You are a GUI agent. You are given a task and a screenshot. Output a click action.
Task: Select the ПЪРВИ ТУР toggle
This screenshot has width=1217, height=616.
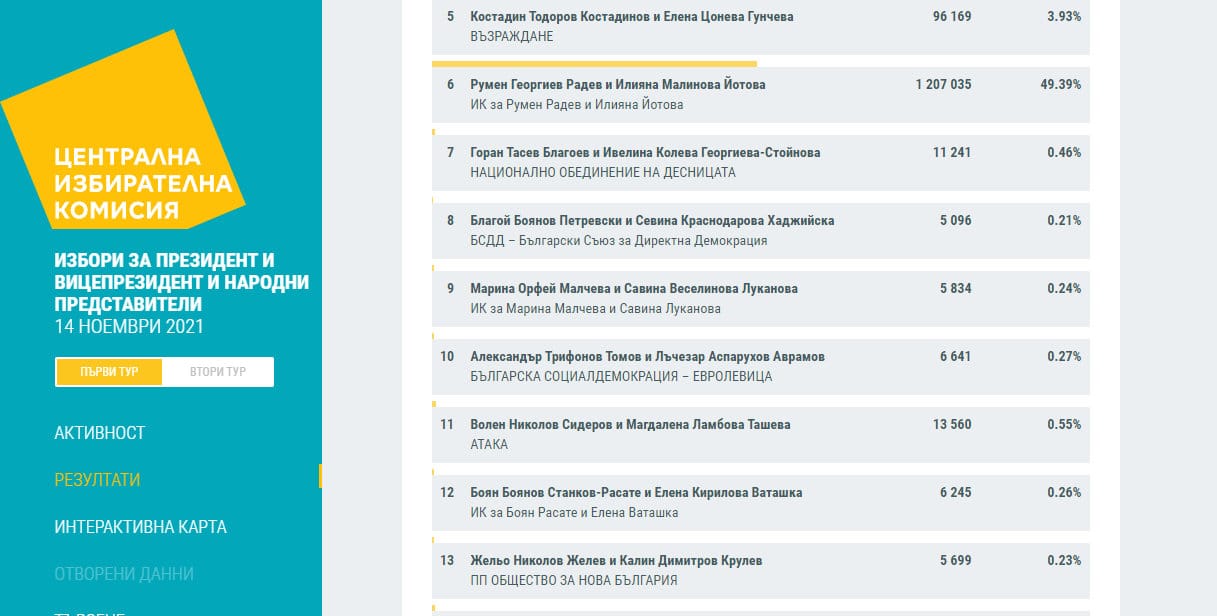(x=110, y=372)
